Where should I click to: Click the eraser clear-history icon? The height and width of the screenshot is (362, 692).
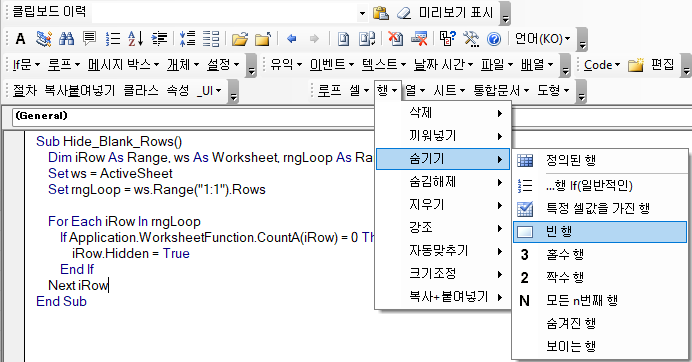point(404,13)
